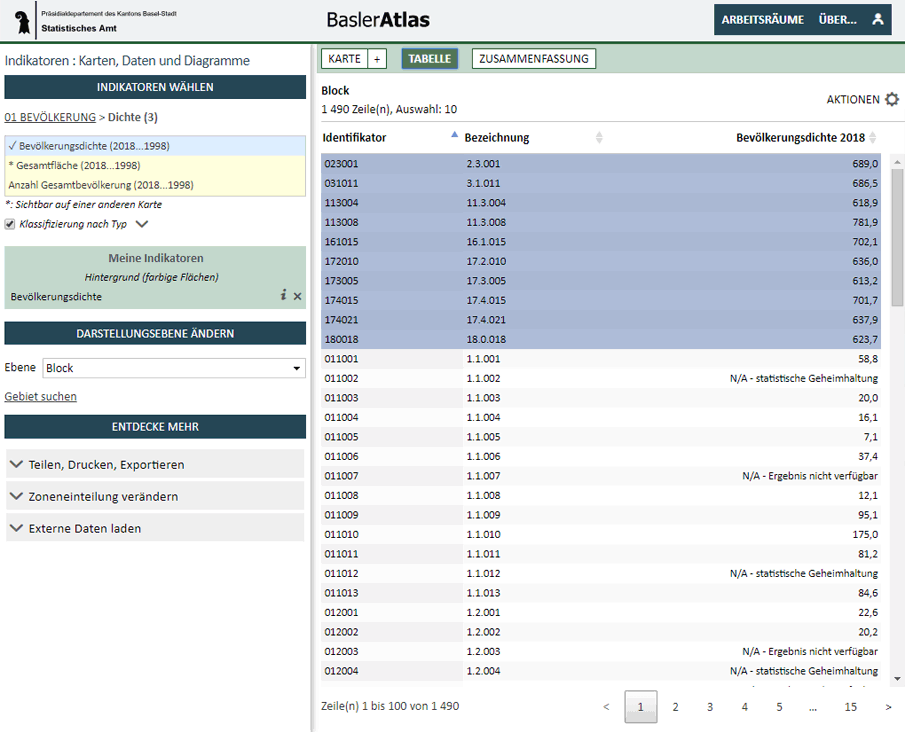The image size is (905, 732).
Task: Select table row 174021
Action: pos(601,320)
